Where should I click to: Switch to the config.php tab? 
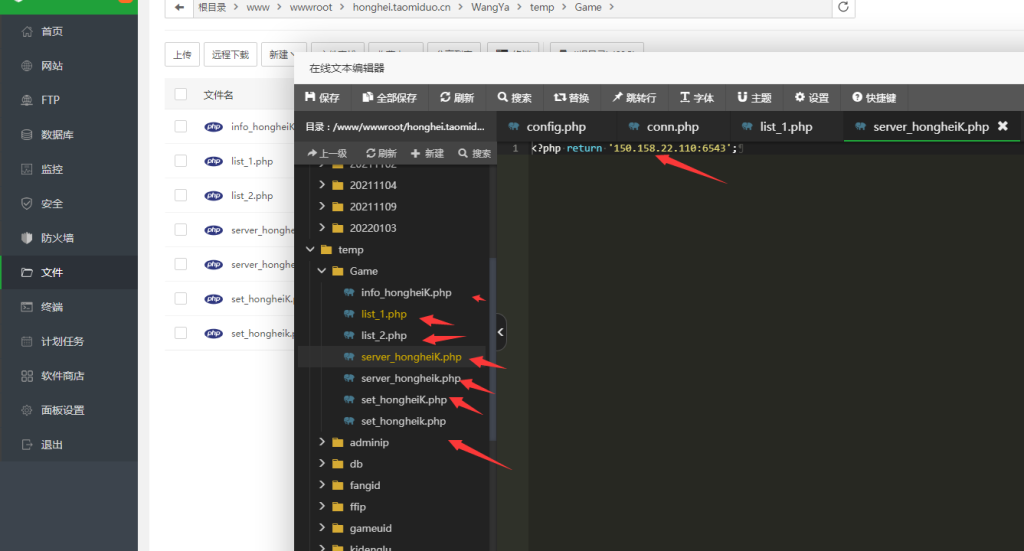click(x=547, y=127)
